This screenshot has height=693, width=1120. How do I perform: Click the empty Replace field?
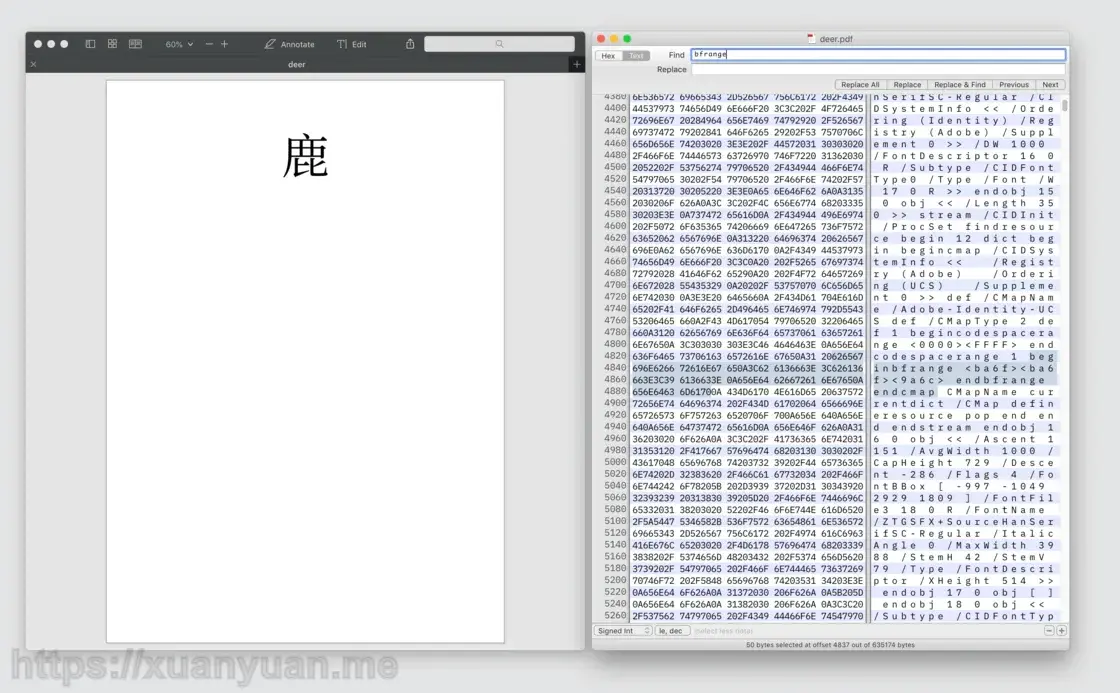pos(878,69)
